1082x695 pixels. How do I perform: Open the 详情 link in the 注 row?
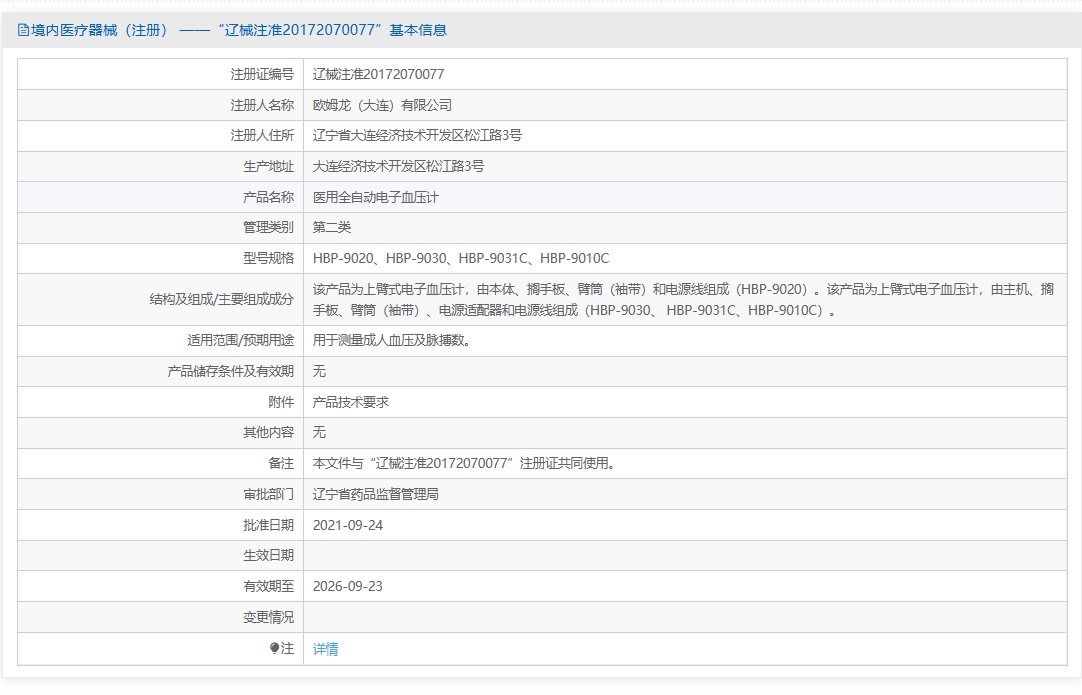(325, 649)
